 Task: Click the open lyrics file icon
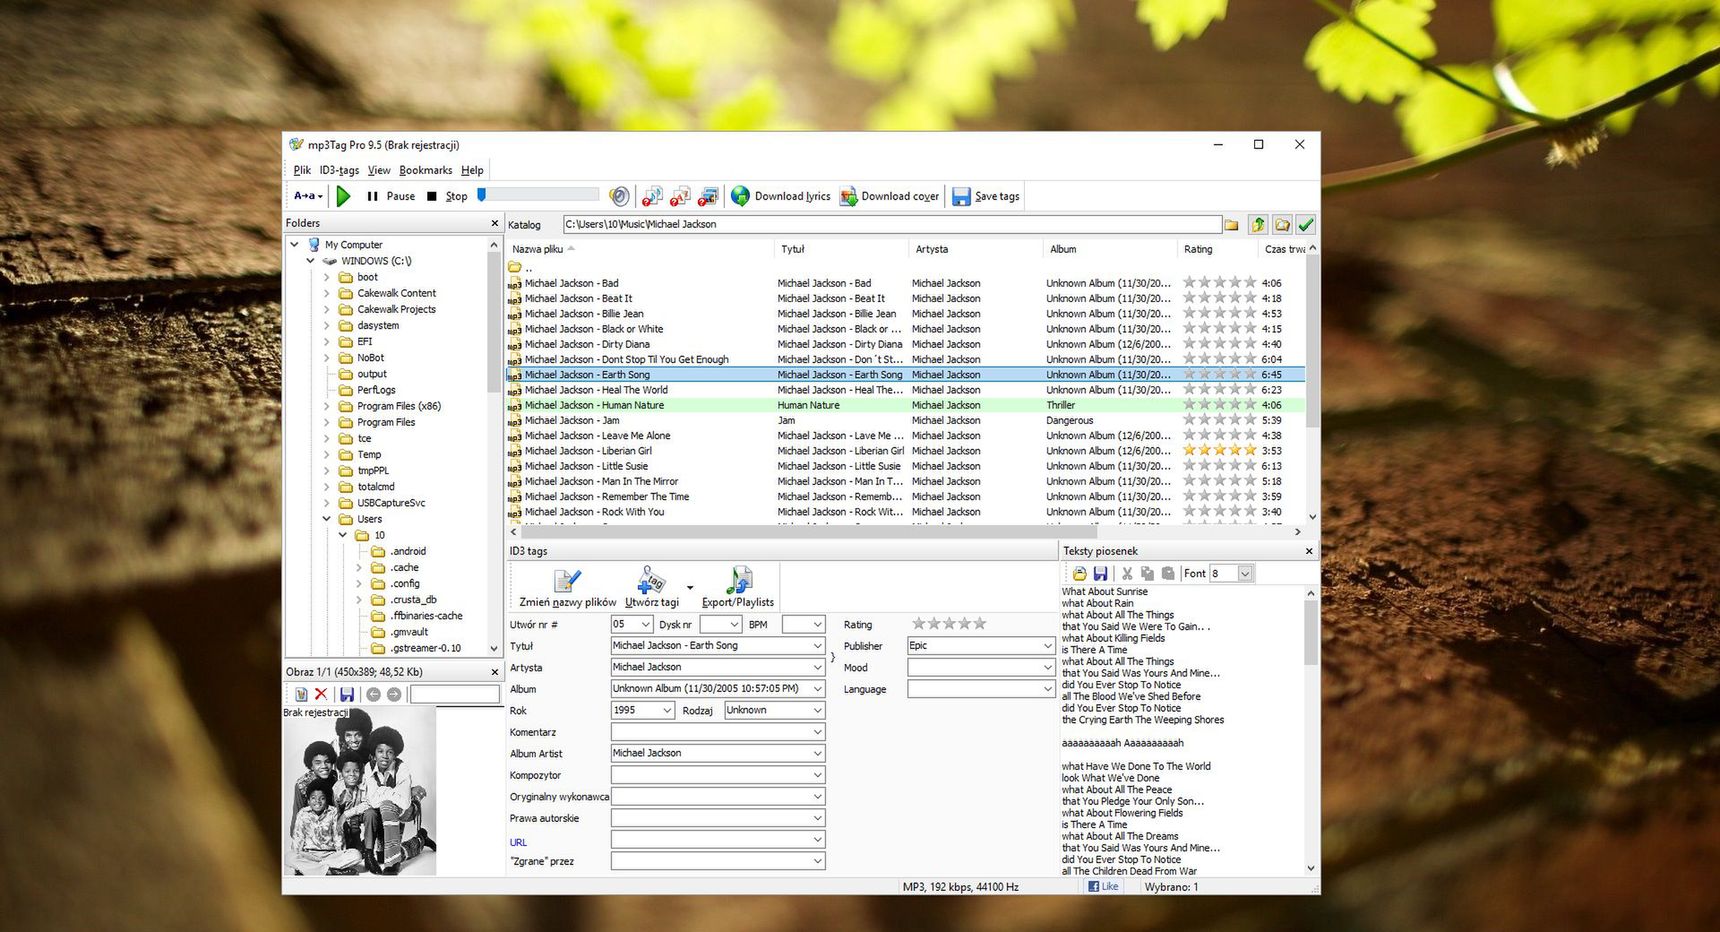[1080, 573]
